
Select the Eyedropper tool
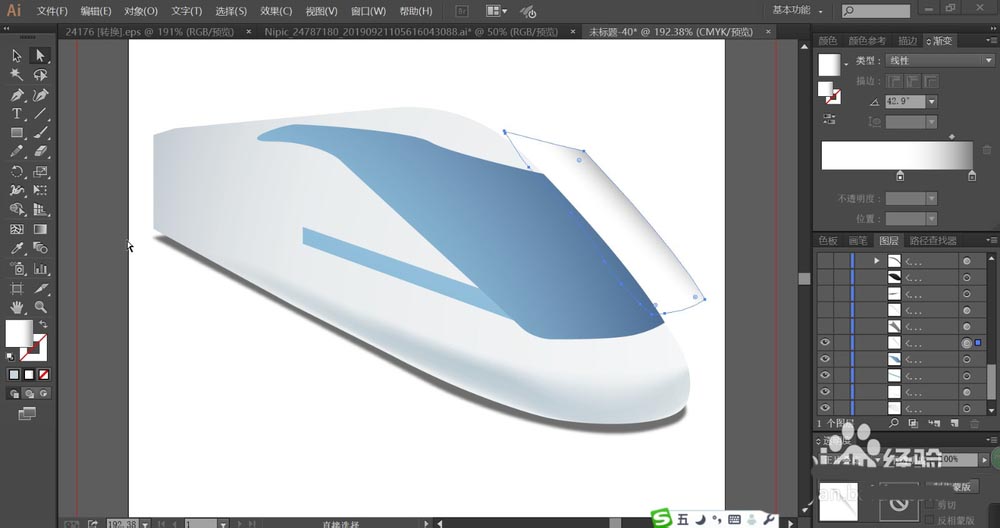coord(17,248)
